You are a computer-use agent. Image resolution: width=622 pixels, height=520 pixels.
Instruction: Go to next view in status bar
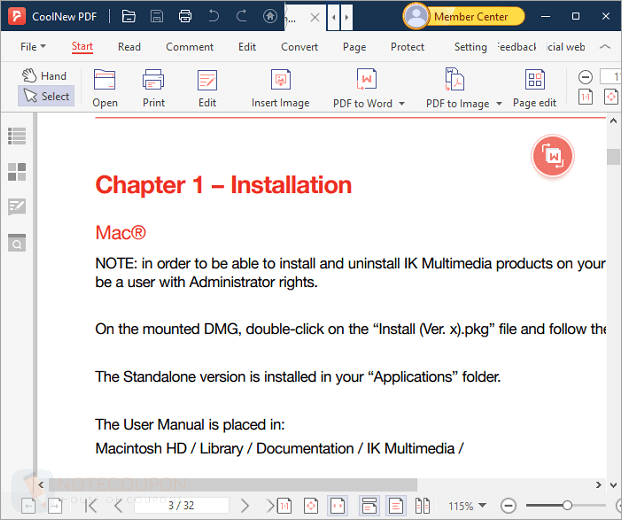55,506
